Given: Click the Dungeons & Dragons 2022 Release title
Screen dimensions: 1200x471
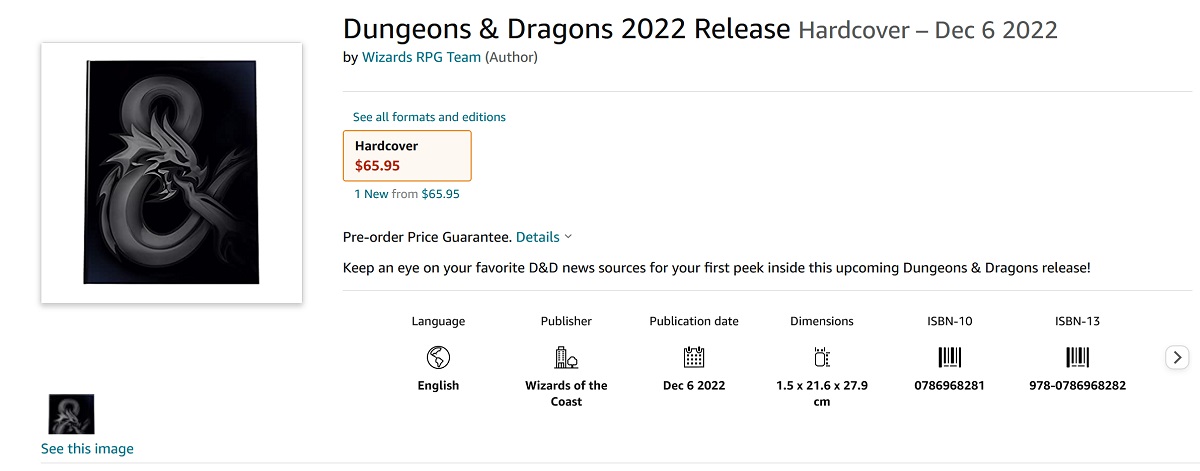Looking at the screenshot, I should point(567,29).
